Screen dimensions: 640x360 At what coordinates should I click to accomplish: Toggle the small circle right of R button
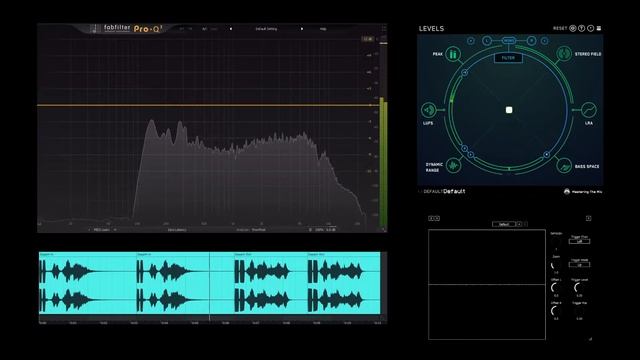point(544,41)
